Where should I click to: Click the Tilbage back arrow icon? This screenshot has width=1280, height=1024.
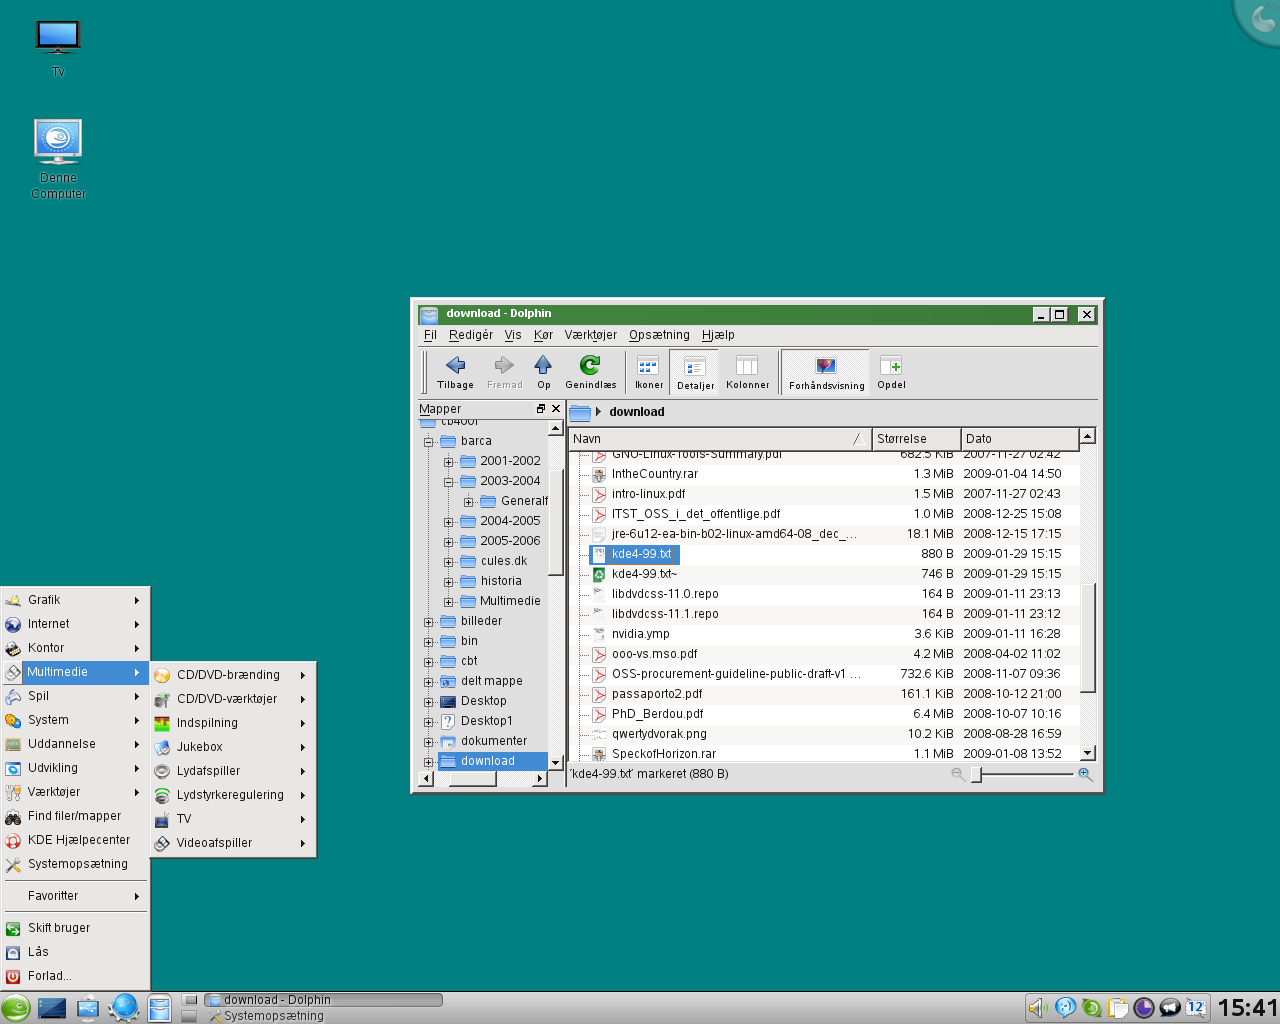click(455, 366)
